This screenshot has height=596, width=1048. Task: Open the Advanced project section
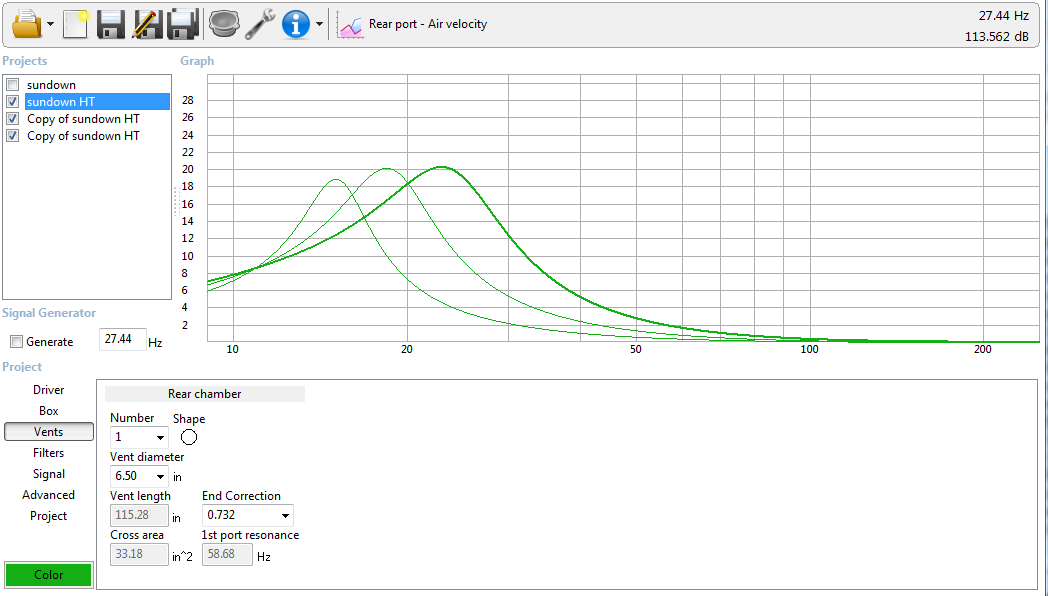[49, 495]
